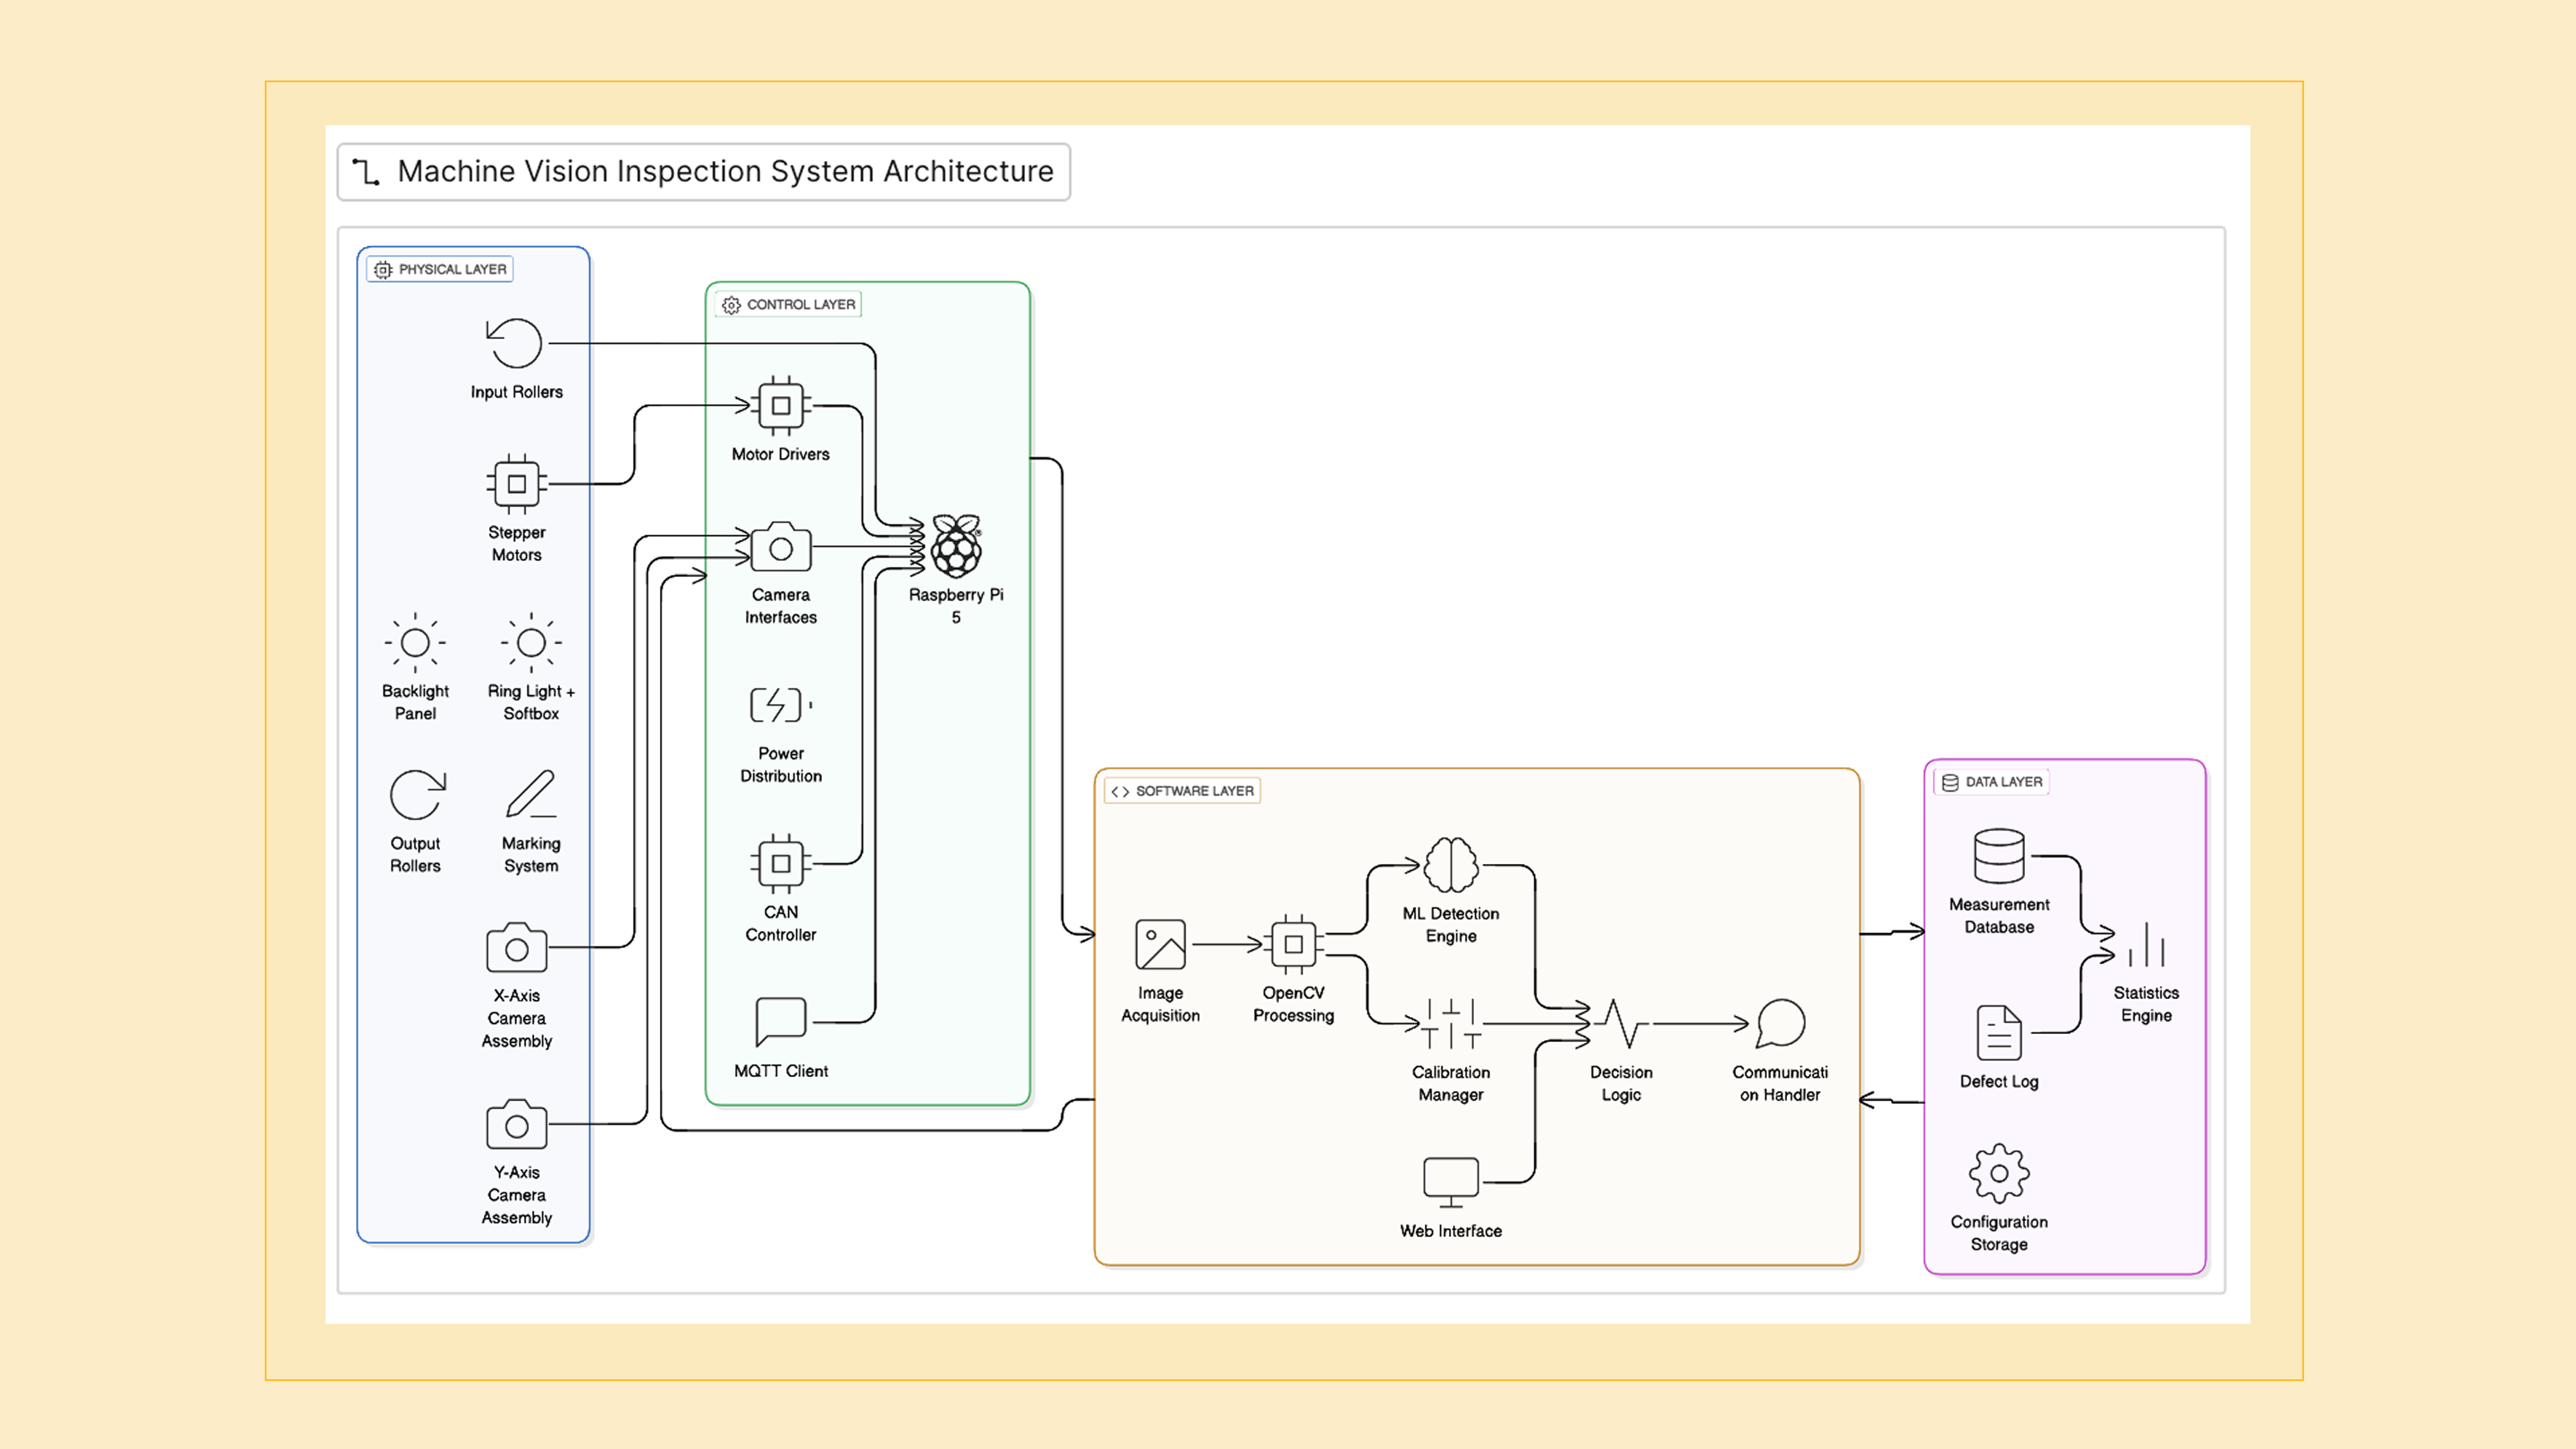
Task: Click the SOFTWARE LAYER header label
Action: pos(1182,790)
